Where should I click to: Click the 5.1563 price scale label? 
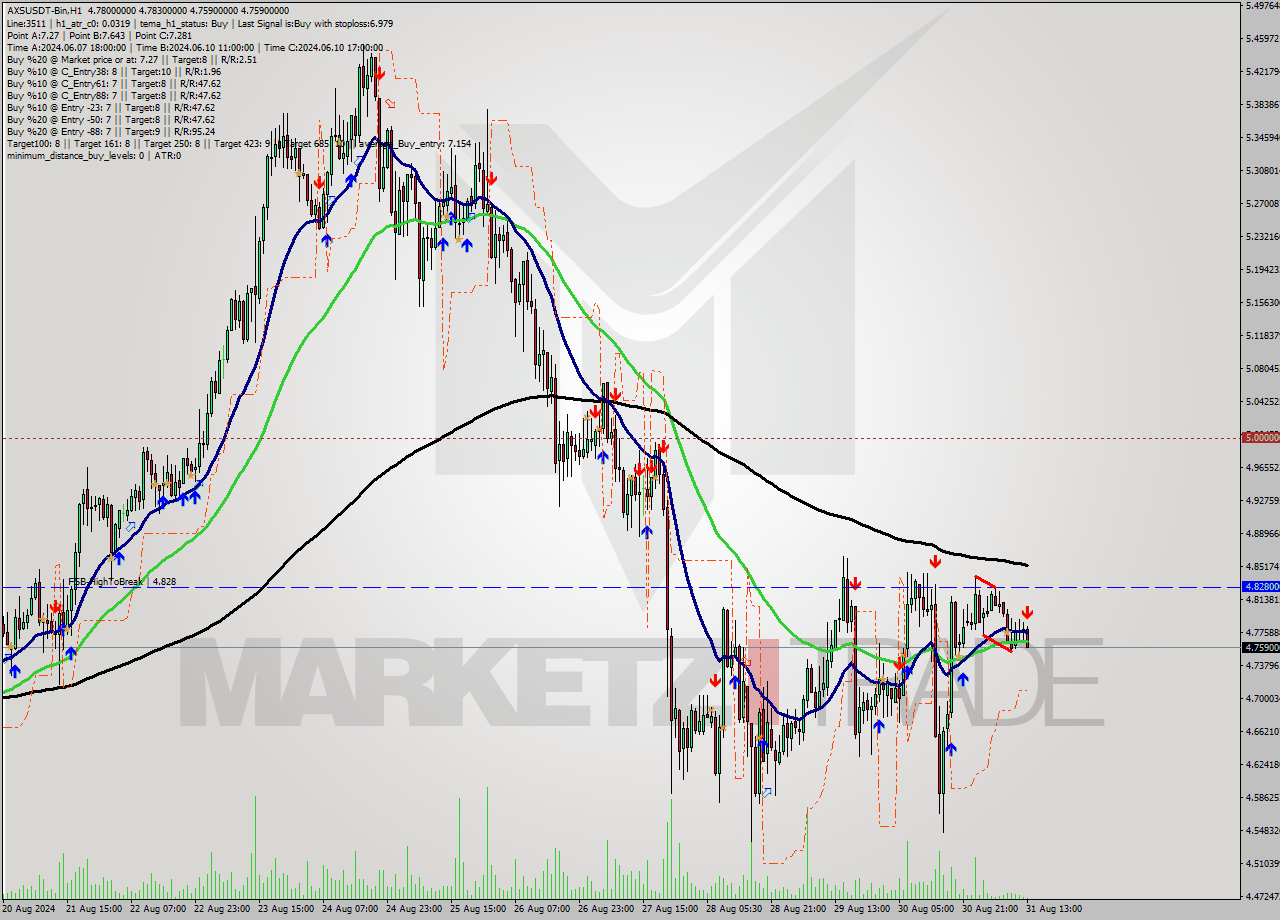pyautogui.click(x=1262, y=303)
